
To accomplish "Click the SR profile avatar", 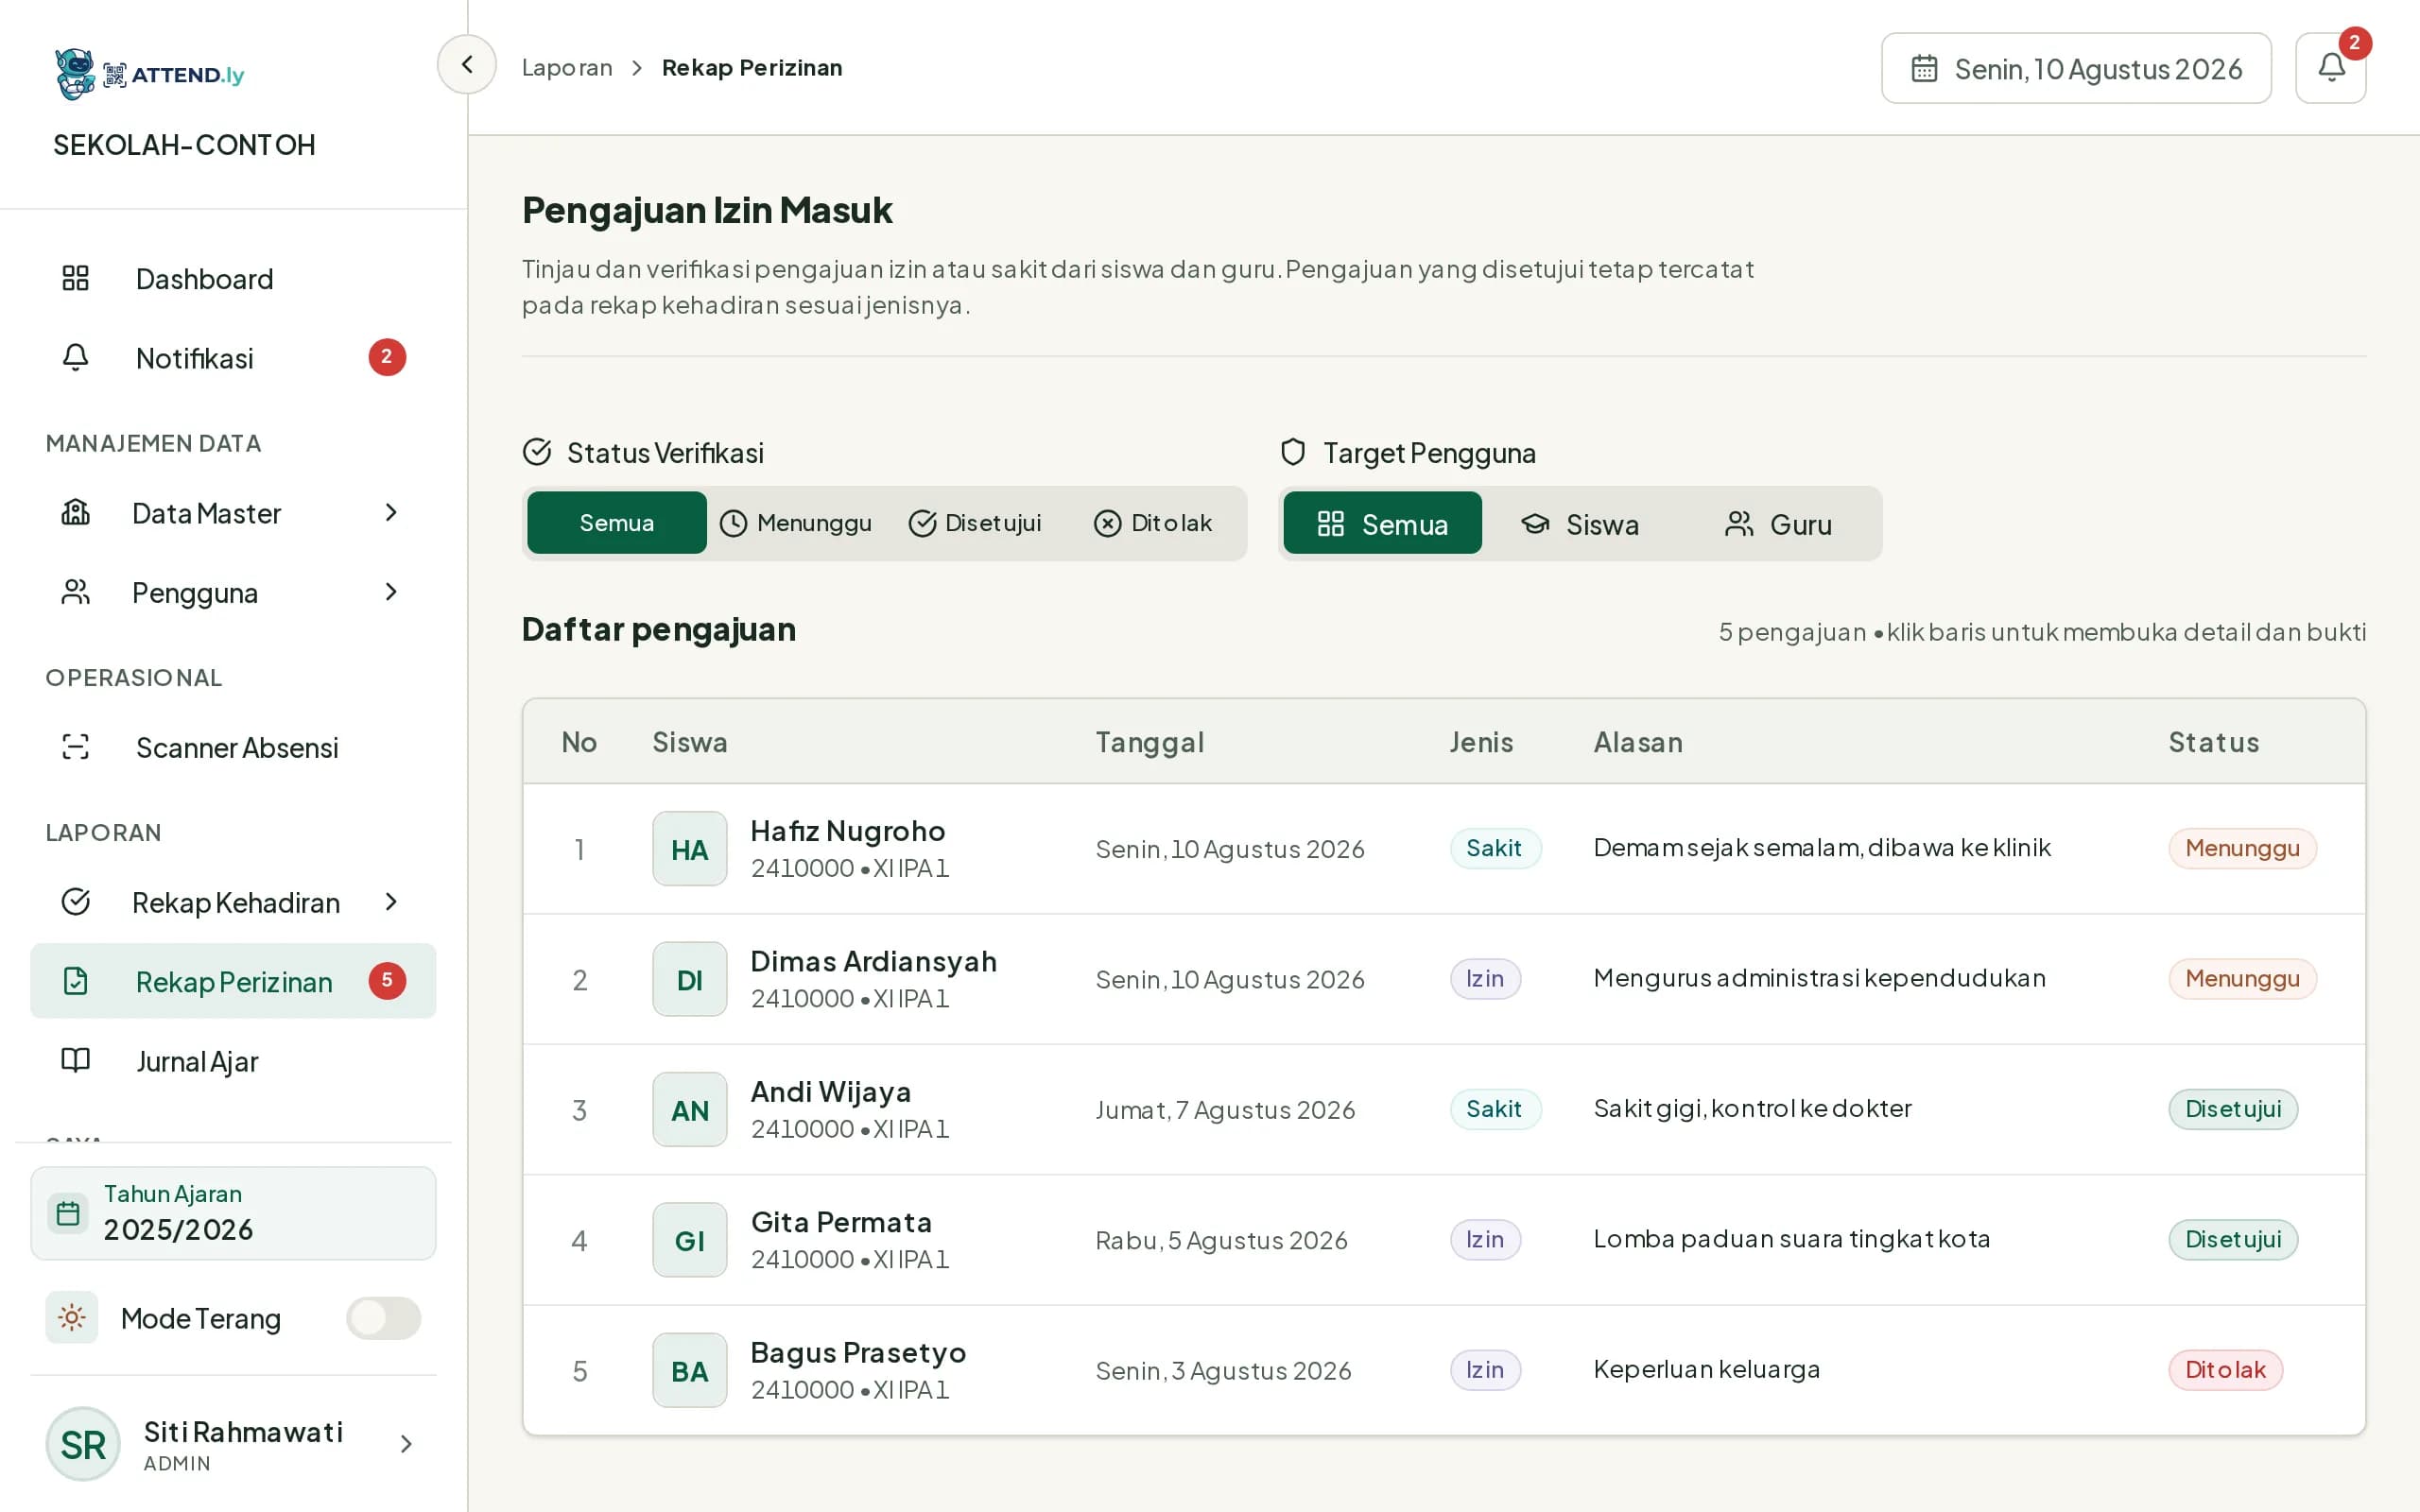I will [83, 1444].
